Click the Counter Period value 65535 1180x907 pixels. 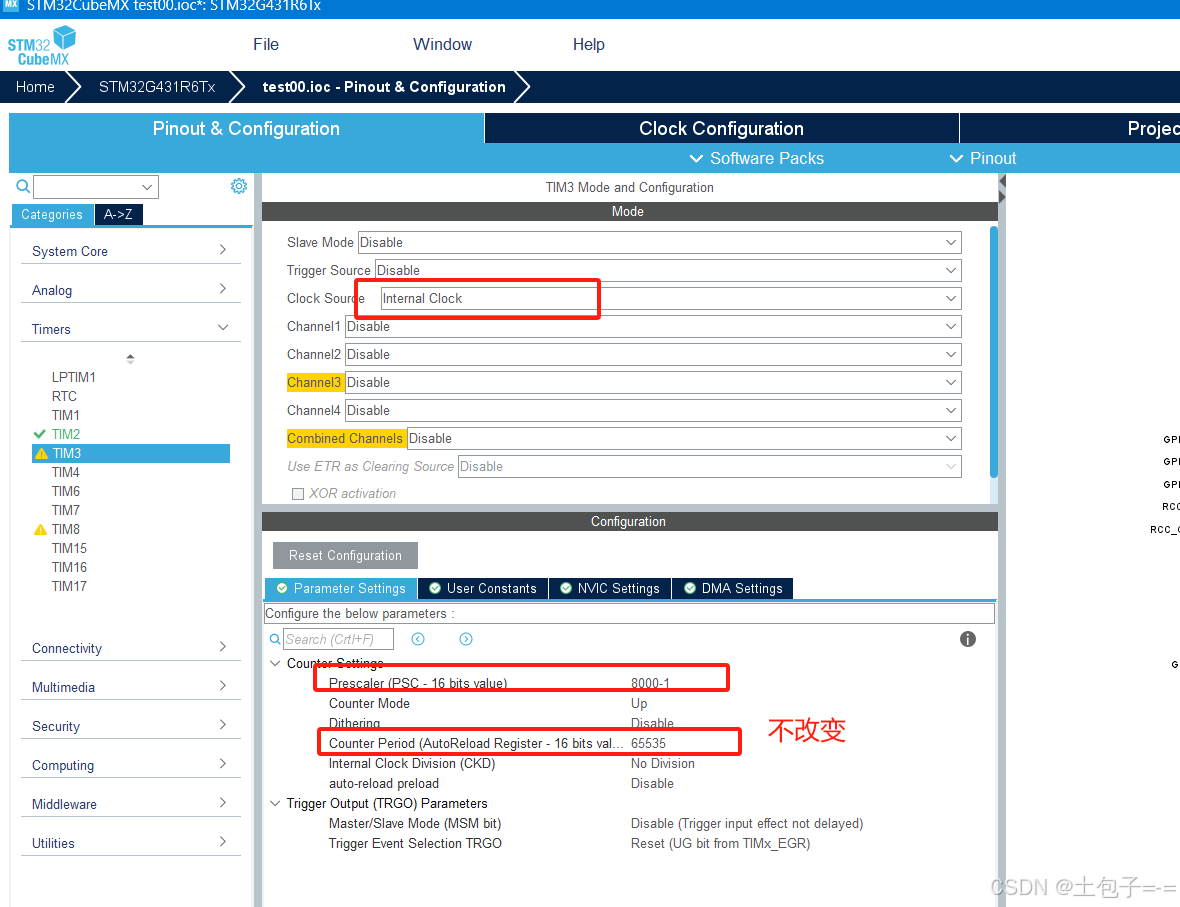[x=648, y=744]
